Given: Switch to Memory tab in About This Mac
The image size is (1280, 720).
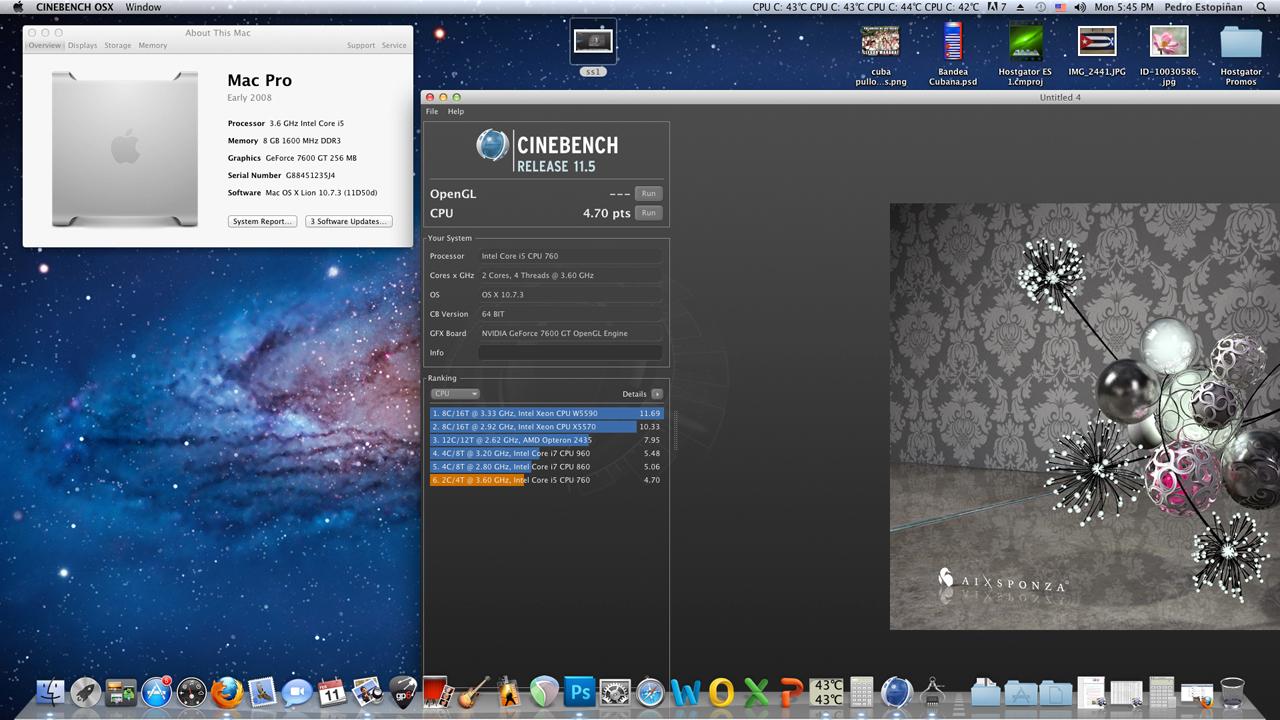Looking at the screenshot, I should point(153,45).
